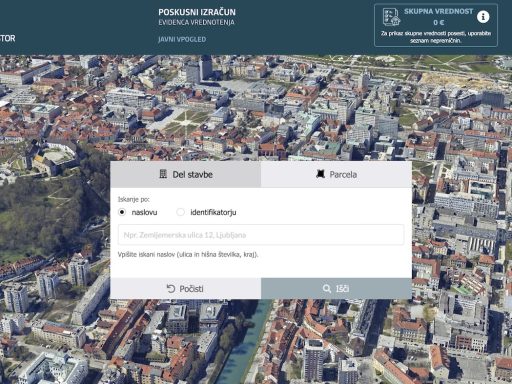Click the Počisti reset button
Image resolution: width=512 pixels, height=384 pixels.
coord(186,289)
